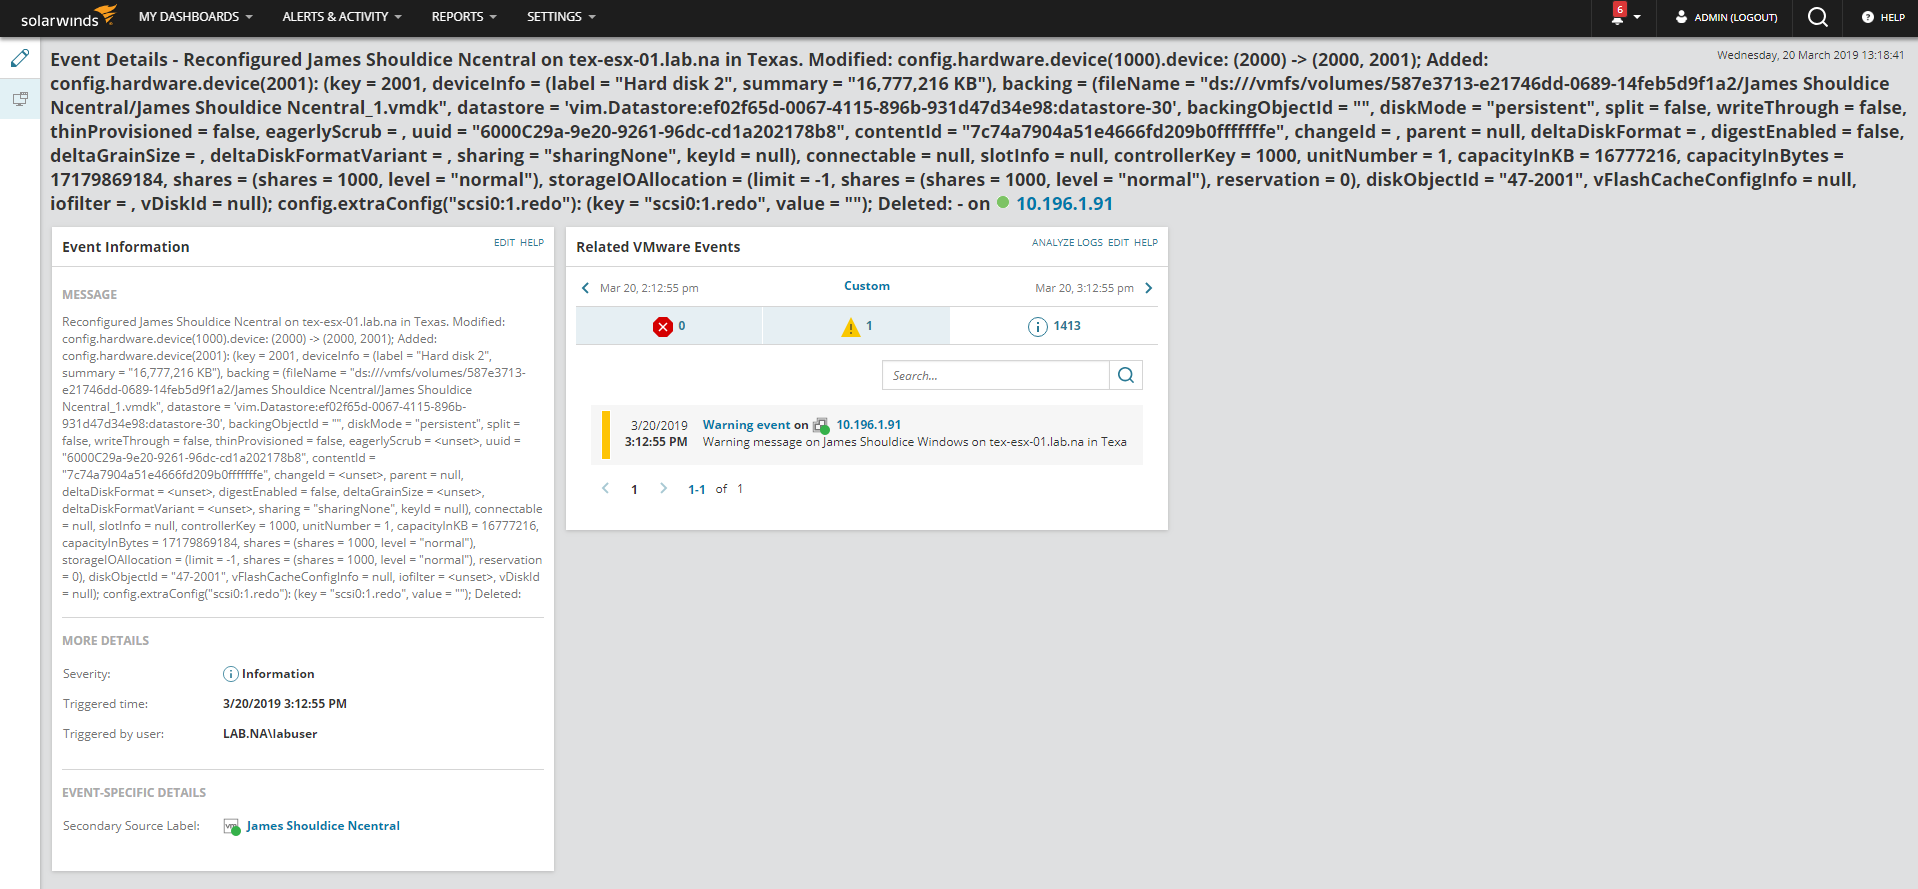Viewport: 1918px width, 889px height.
Task: Click the VM icon beside James Shouldice Ncentral
Action: [x=232, y=827]
